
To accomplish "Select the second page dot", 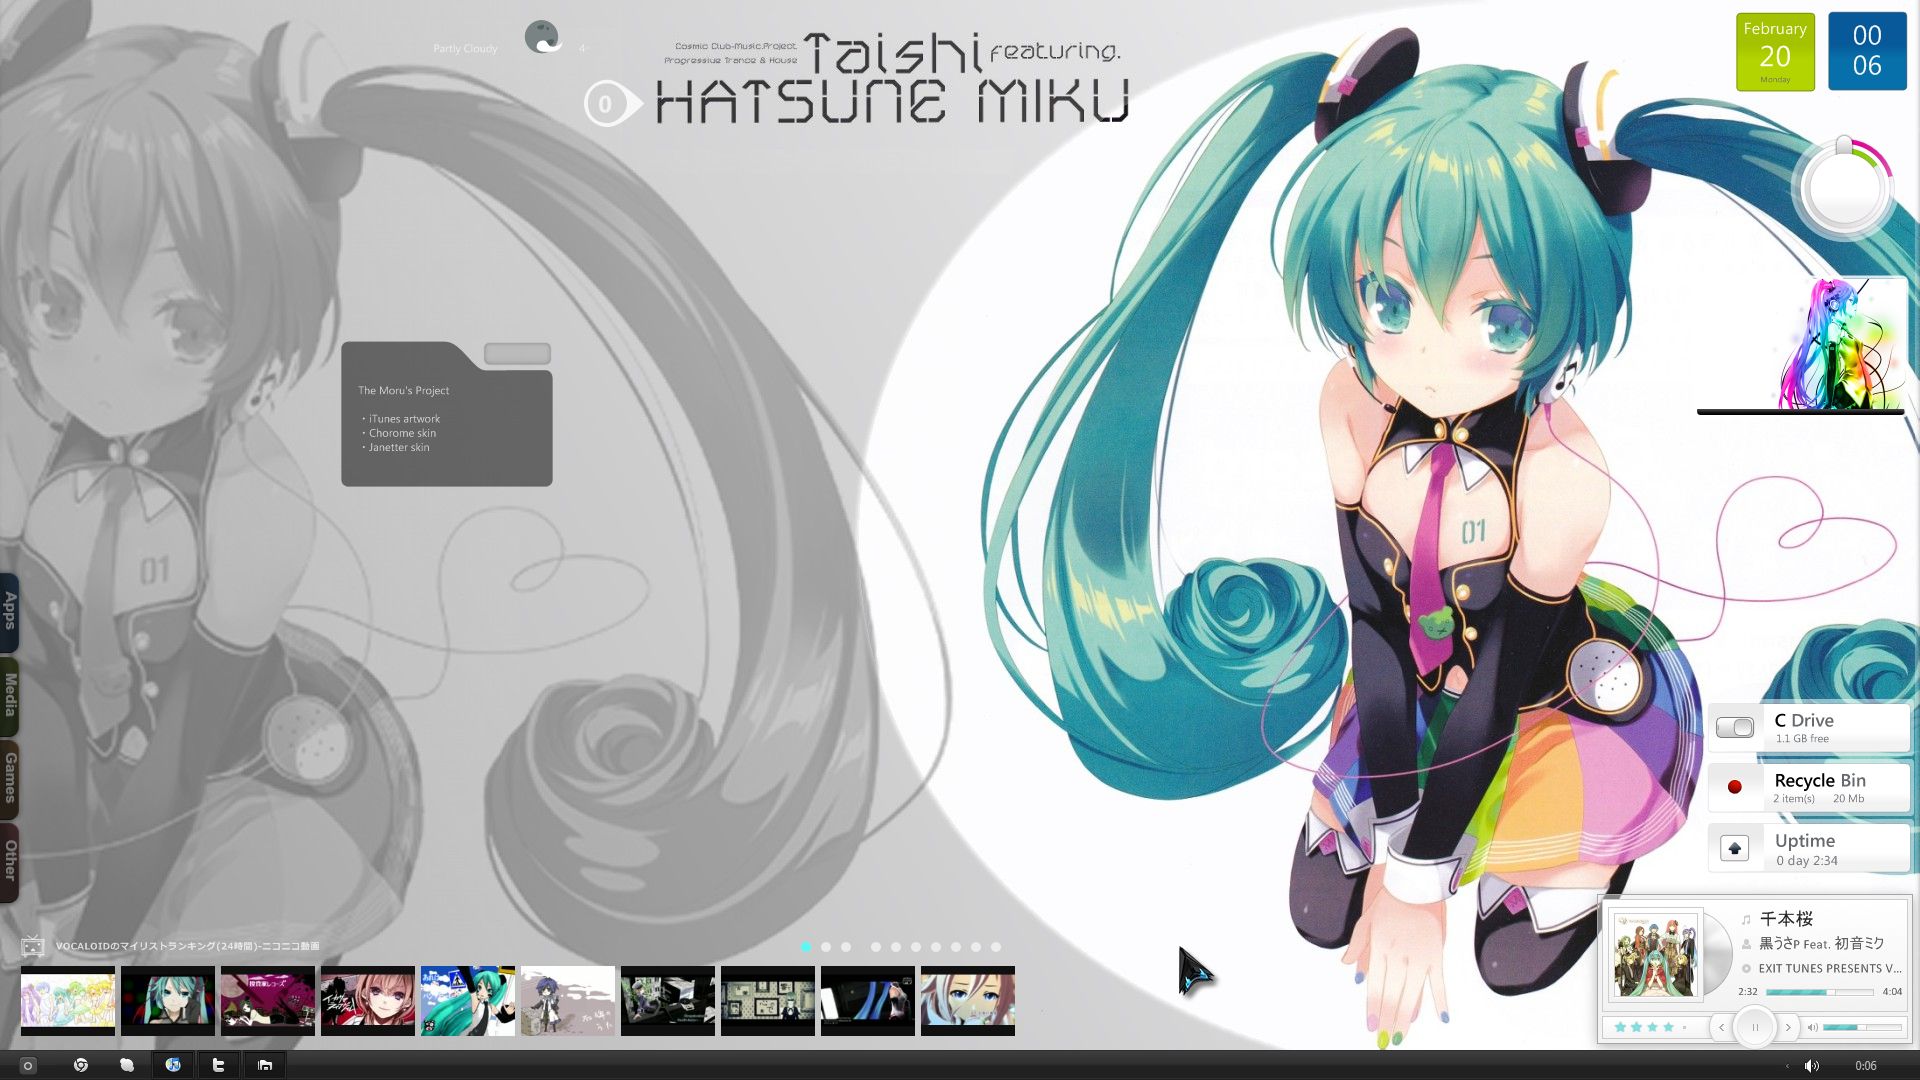I will tap(826, 946).
